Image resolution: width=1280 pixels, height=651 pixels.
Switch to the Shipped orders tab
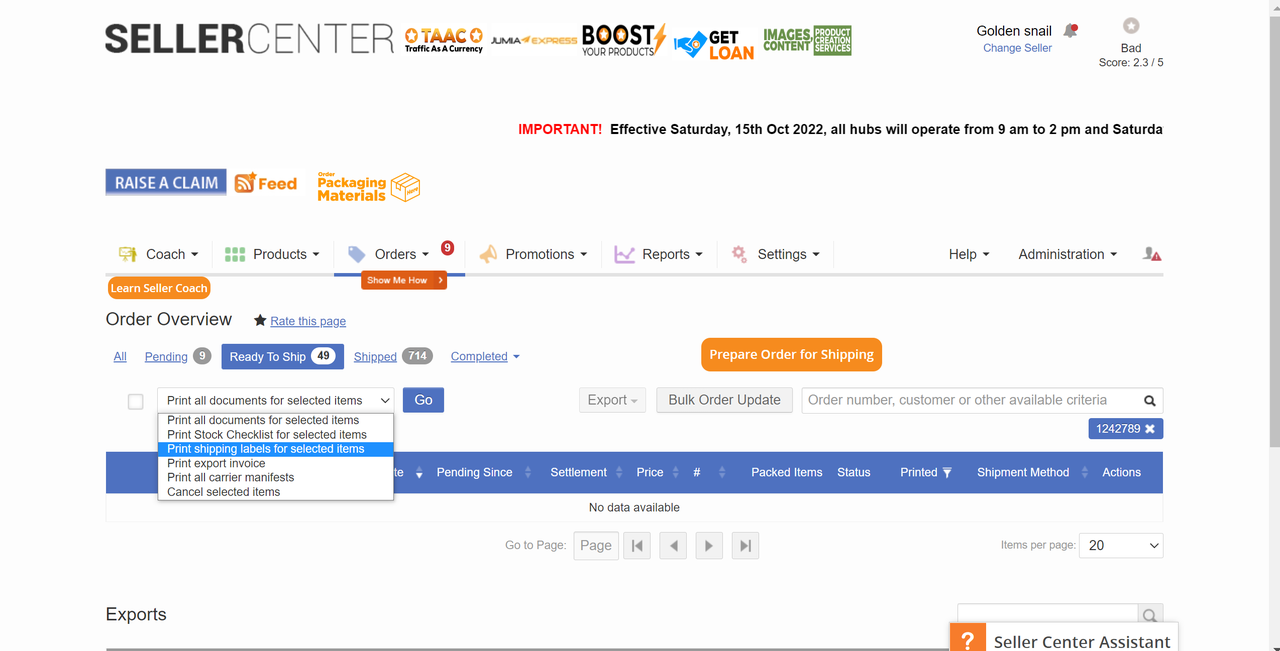(x=375, y=357)
